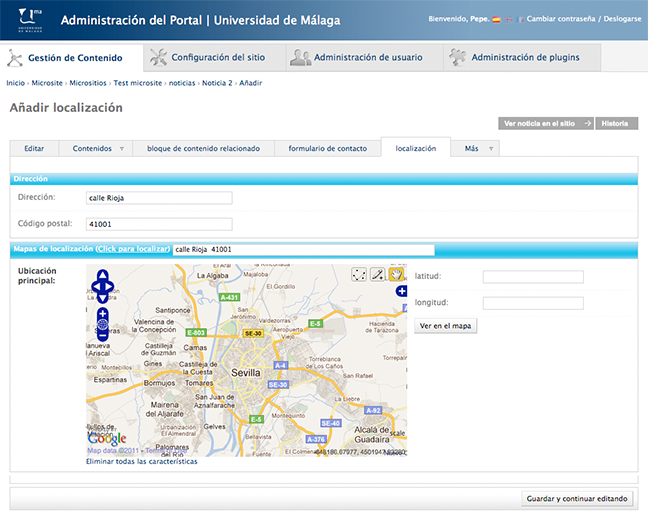The height and width of the screenshot is (532, 648).
Task: Switch to the Editar tab
Action: tap(34, 148)
